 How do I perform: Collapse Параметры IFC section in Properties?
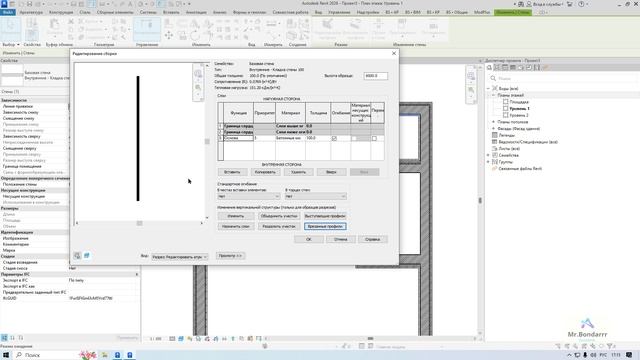click(x=137, y=274)
